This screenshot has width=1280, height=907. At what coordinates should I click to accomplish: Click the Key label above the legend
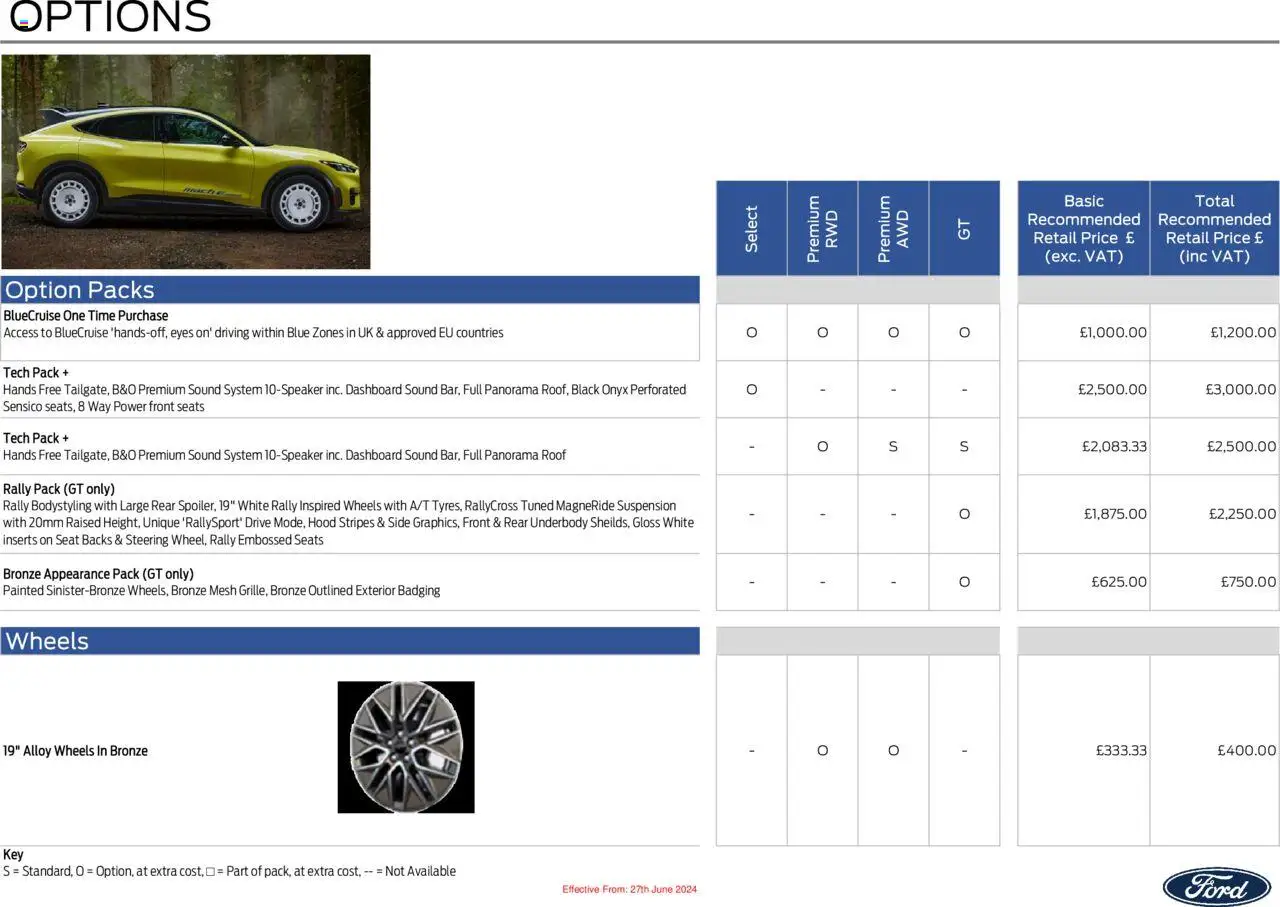point(13,855)
